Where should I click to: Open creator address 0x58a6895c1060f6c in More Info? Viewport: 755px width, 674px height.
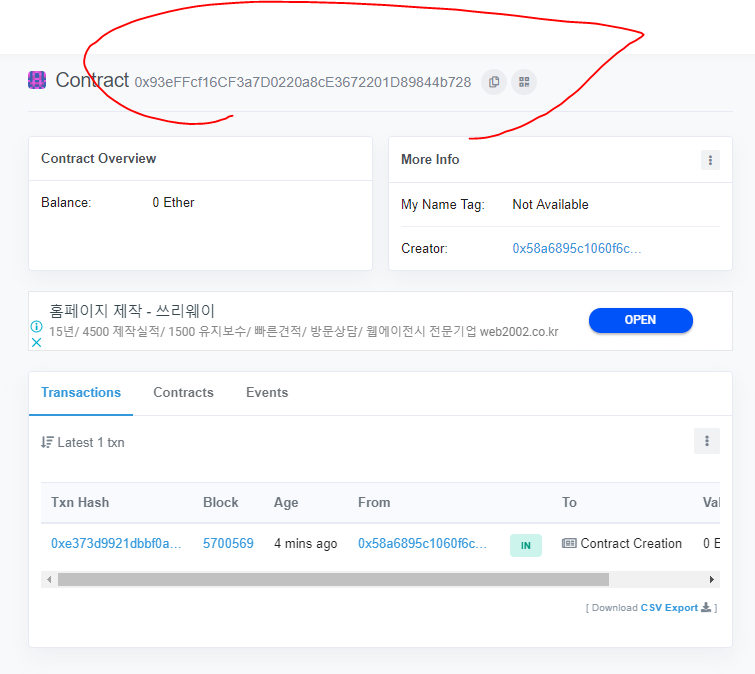point(577,248)
